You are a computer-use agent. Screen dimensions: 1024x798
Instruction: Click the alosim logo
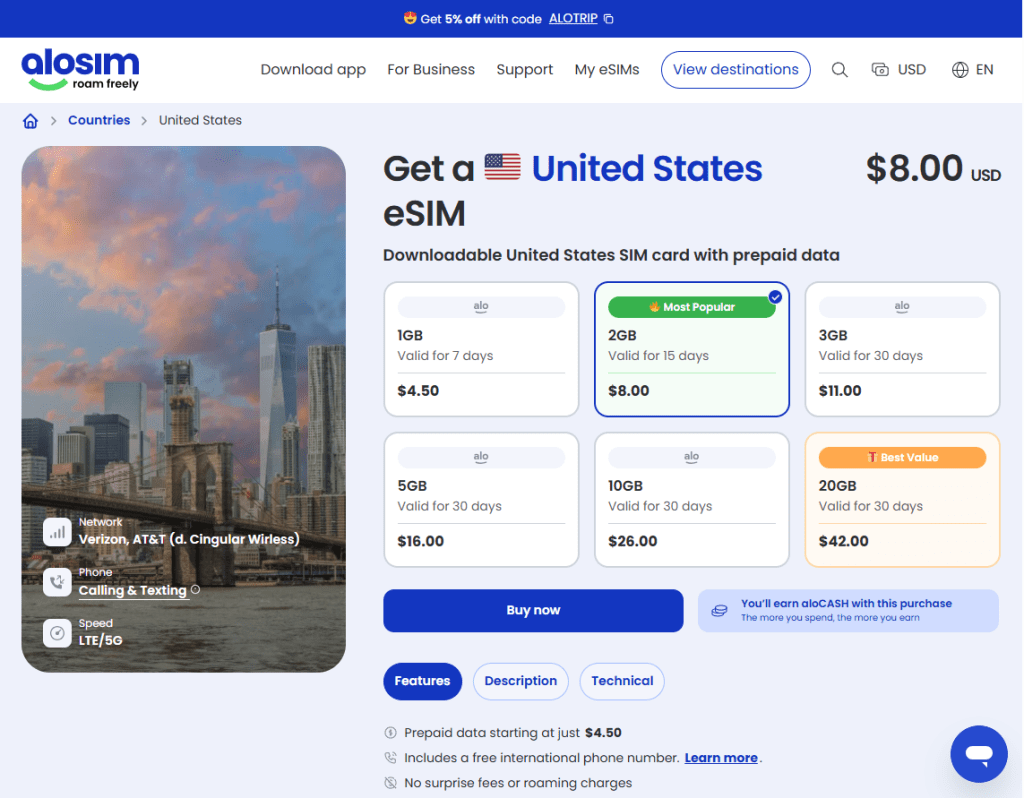tap(80, 70)
